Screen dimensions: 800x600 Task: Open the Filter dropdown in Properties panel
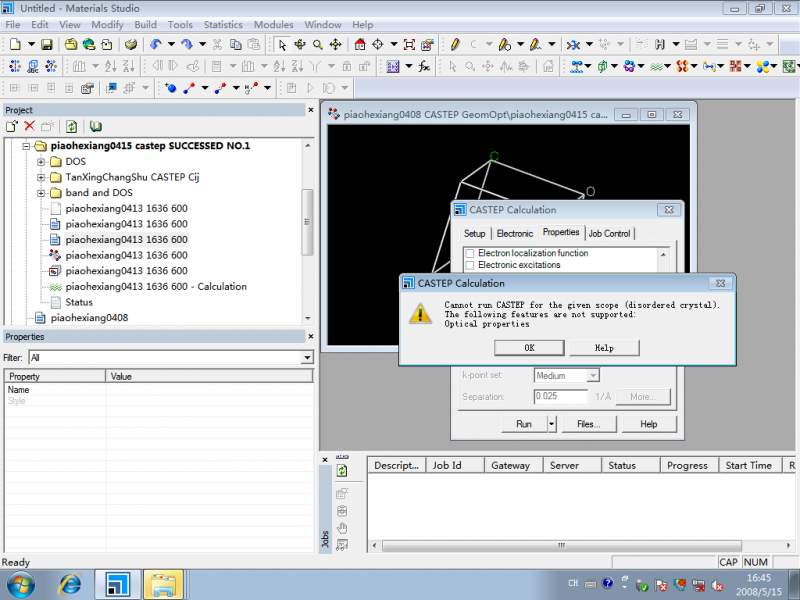[x=307, y=357]
